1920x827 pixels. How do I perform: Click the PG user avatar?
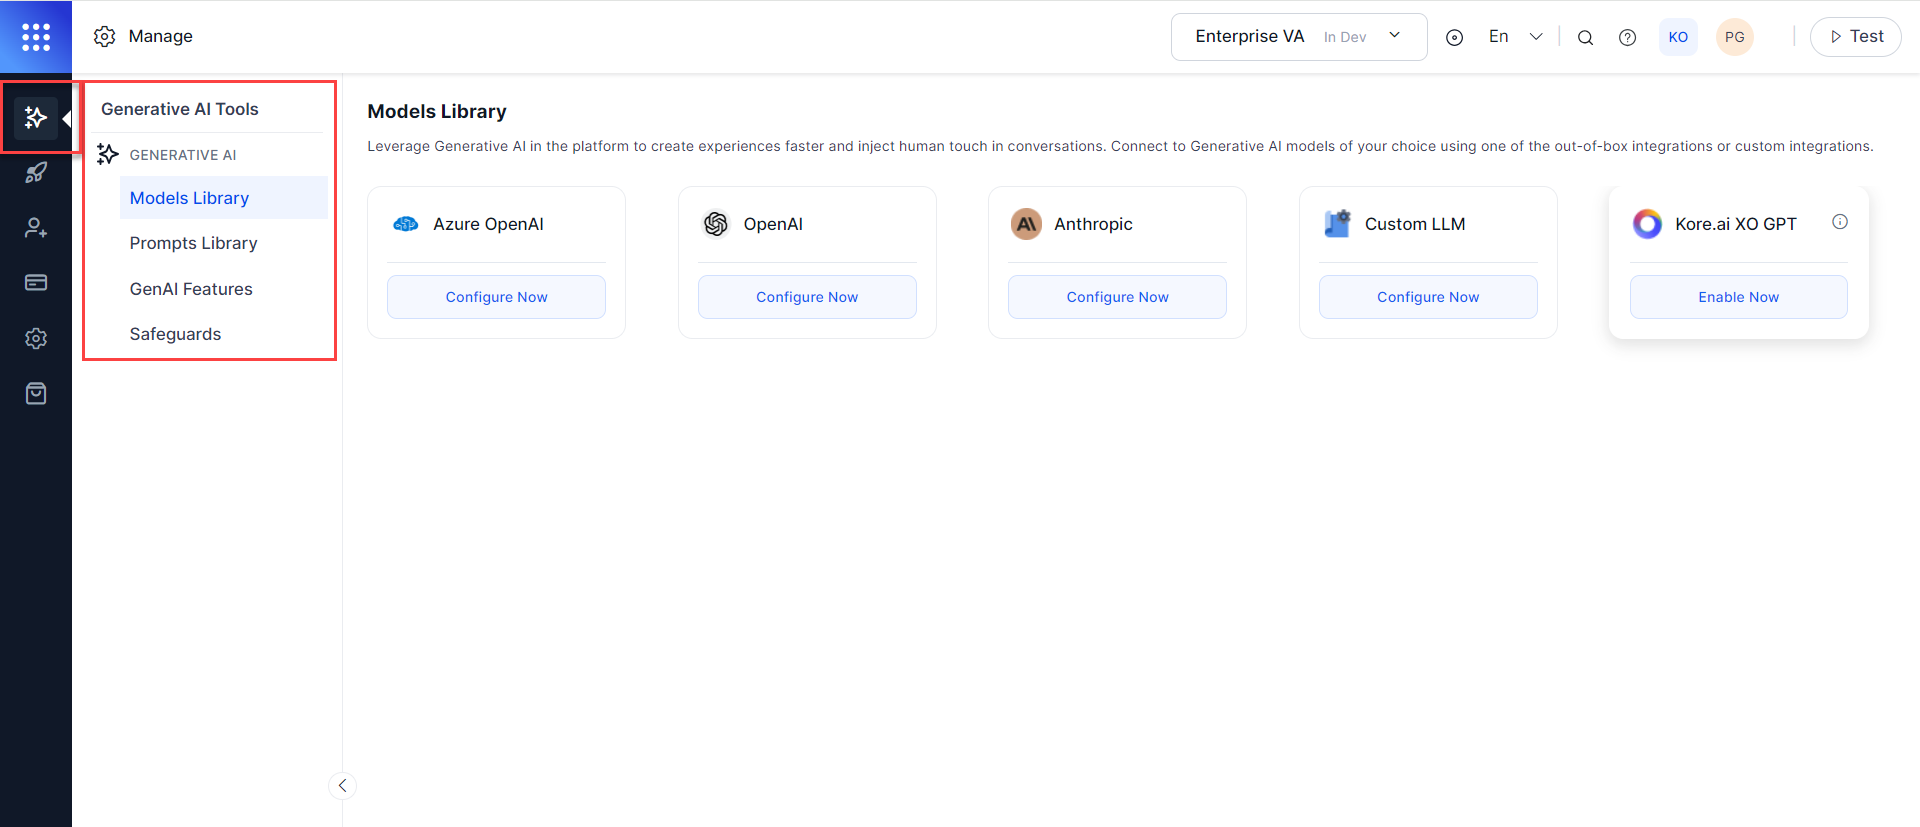(1734, 37)
